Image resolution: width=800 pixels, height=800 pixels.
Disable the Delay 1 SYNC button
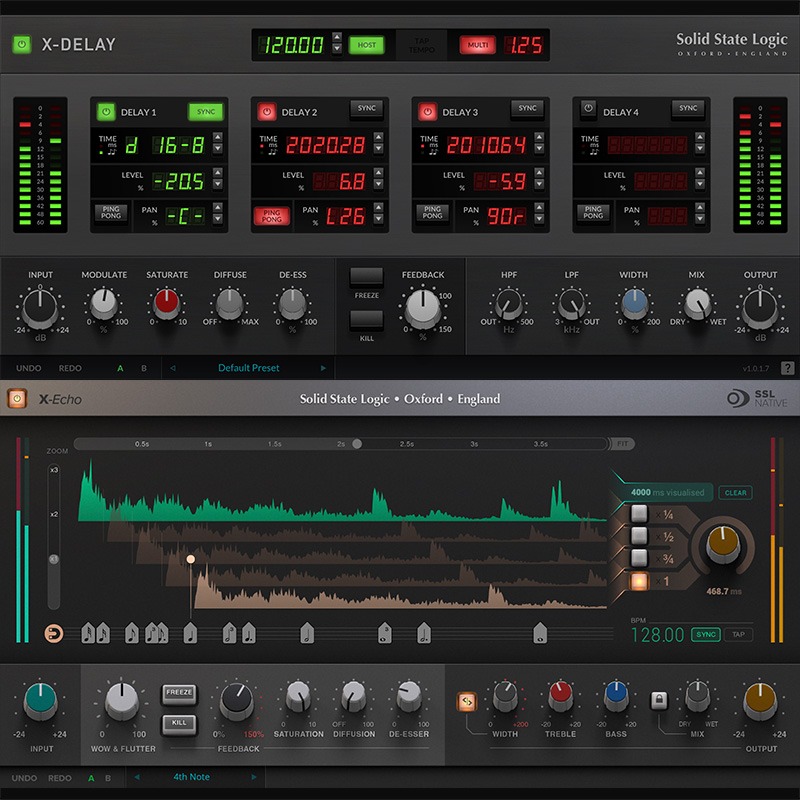(206, 112)
